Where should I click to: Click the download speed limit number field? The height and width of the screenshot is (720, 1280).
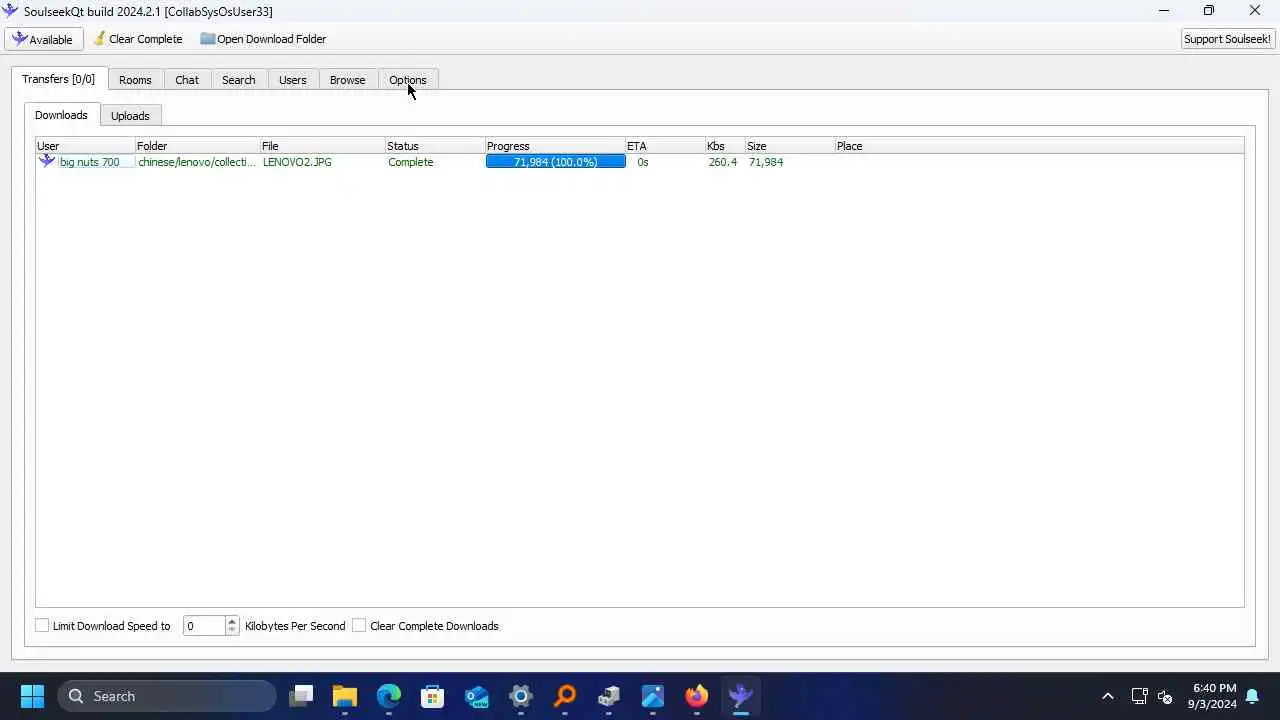[204, 626]
